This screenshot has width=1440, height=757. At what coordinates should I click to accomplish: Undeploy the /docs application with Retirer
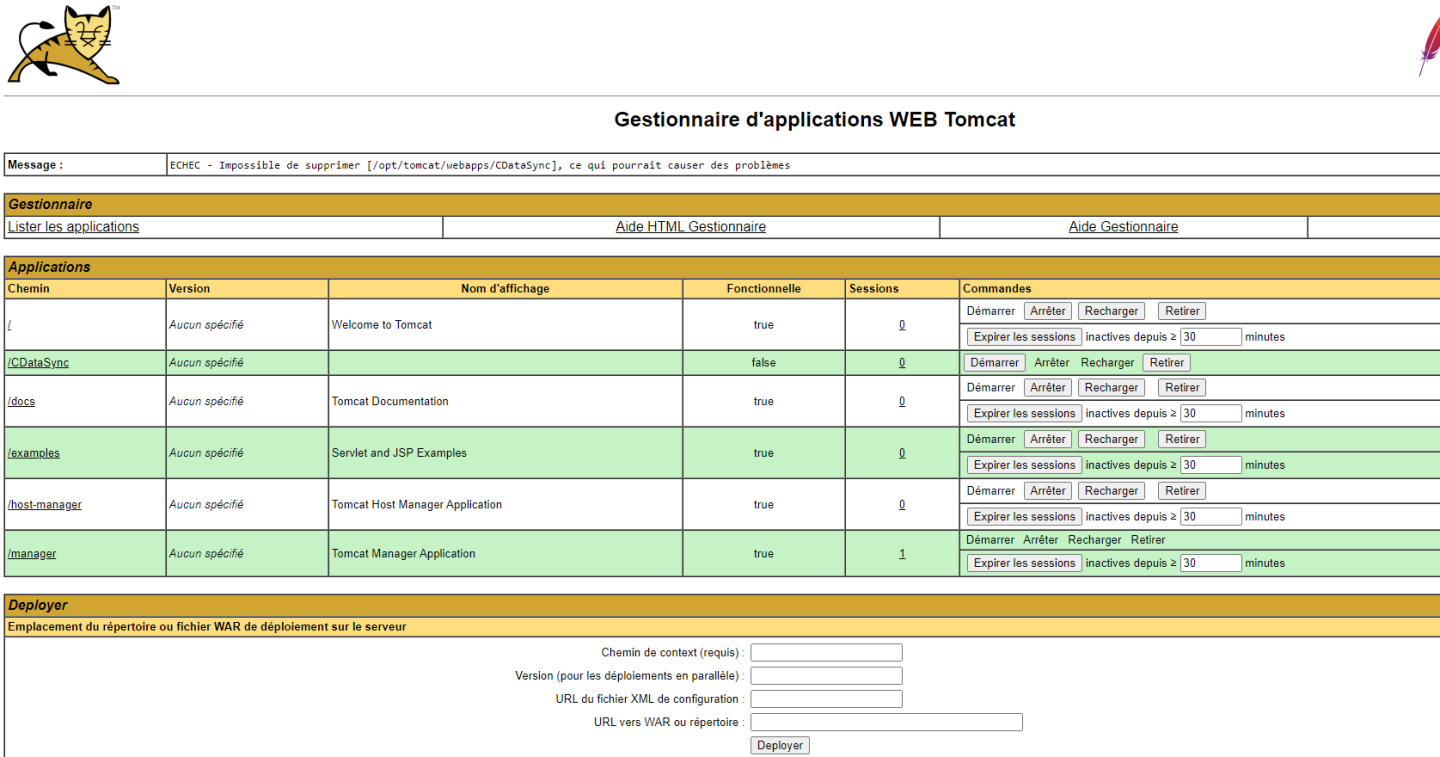(x=1182, y=388)
